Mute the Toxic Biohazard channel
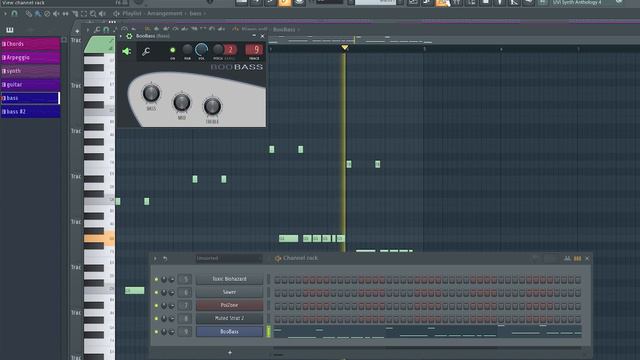640x360 pixels. (156, 280)
